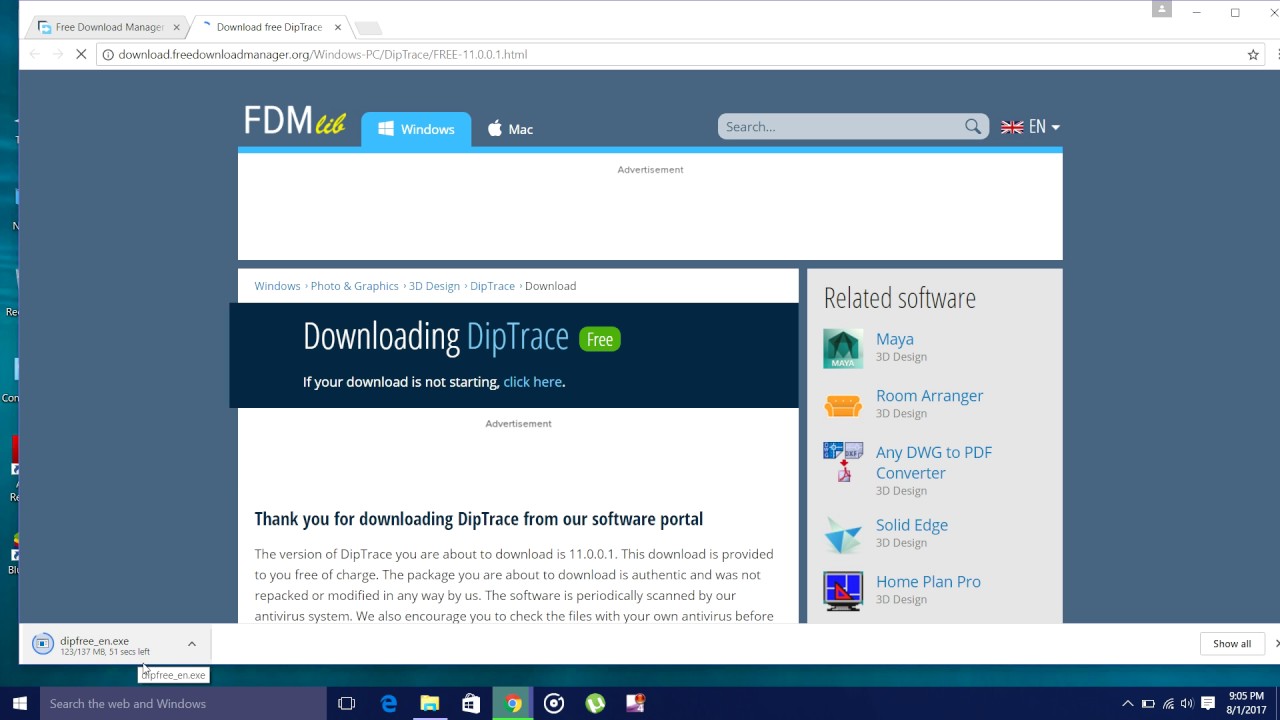Click the Home Plan Pro icon
The height and width of the screenshot is (720, 1280).
click(843, 591)
